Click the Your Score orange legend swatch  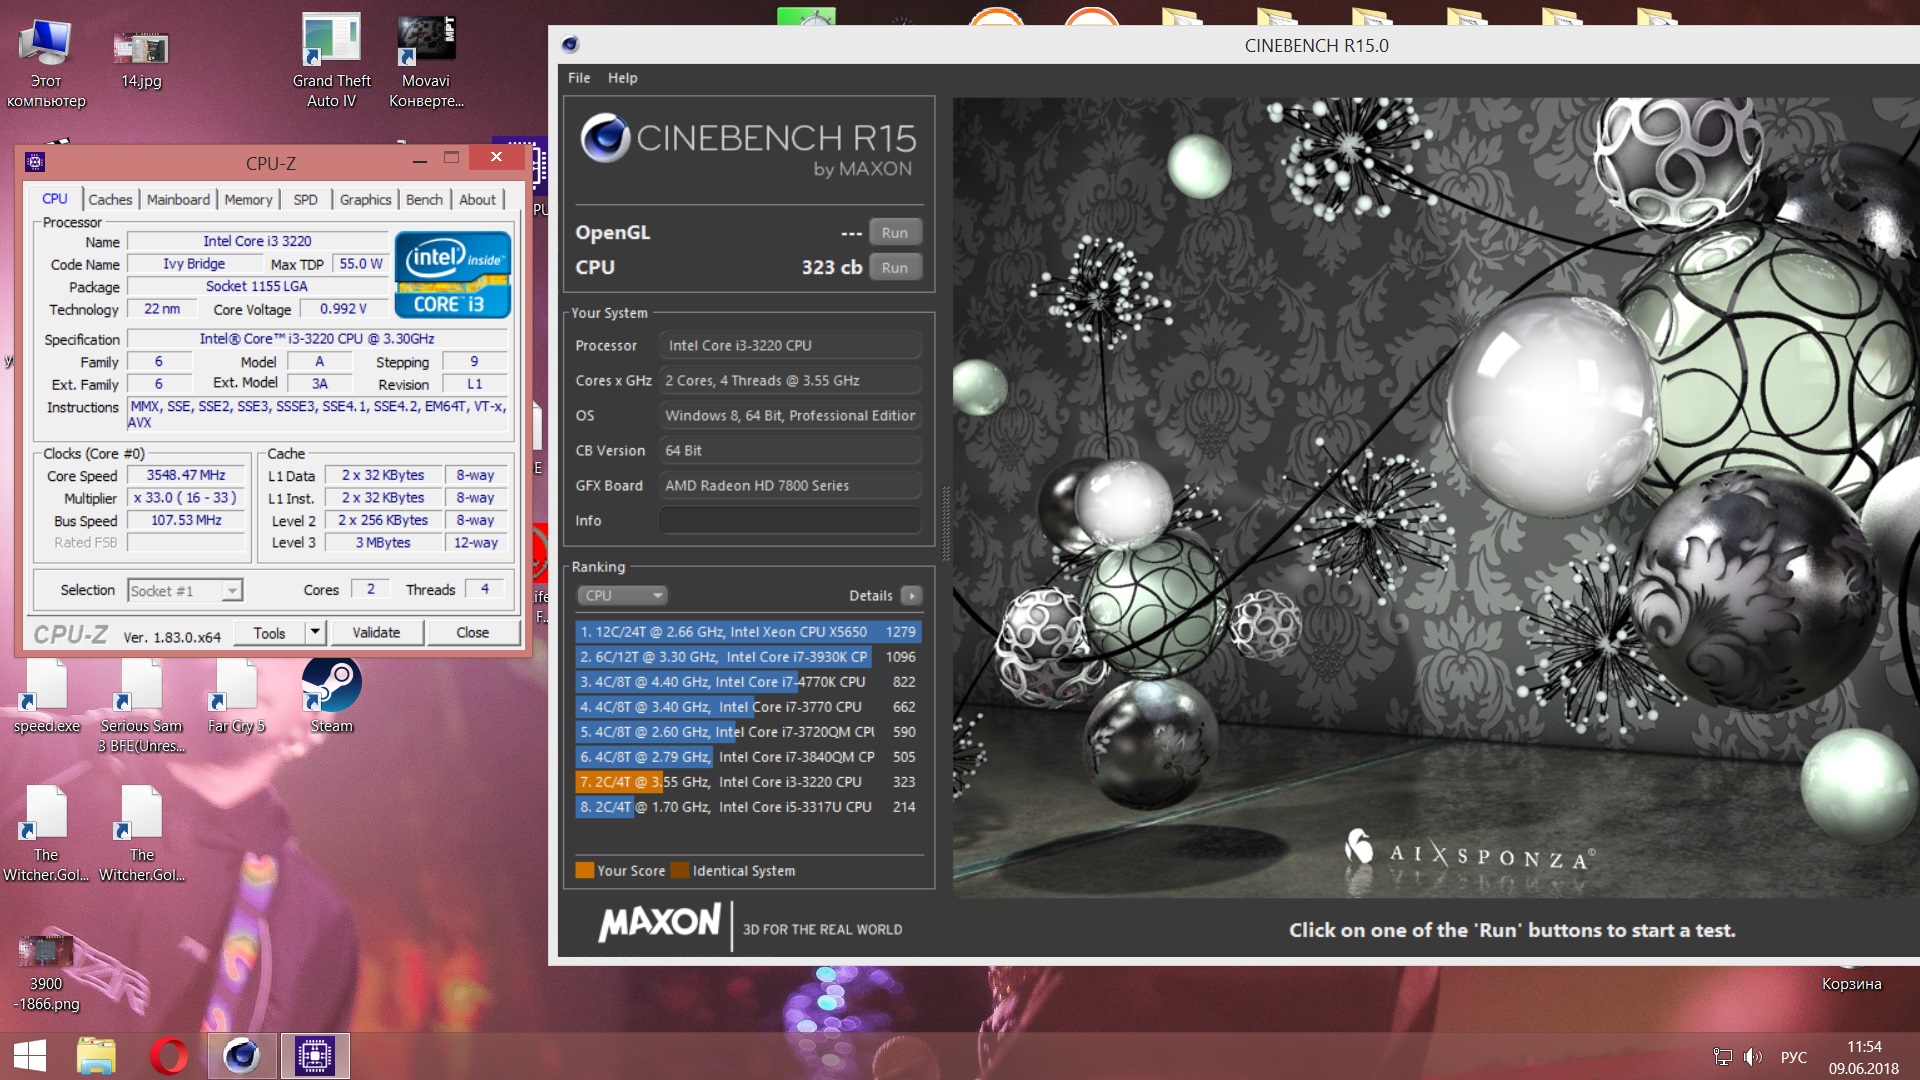(x=585, y=870)
